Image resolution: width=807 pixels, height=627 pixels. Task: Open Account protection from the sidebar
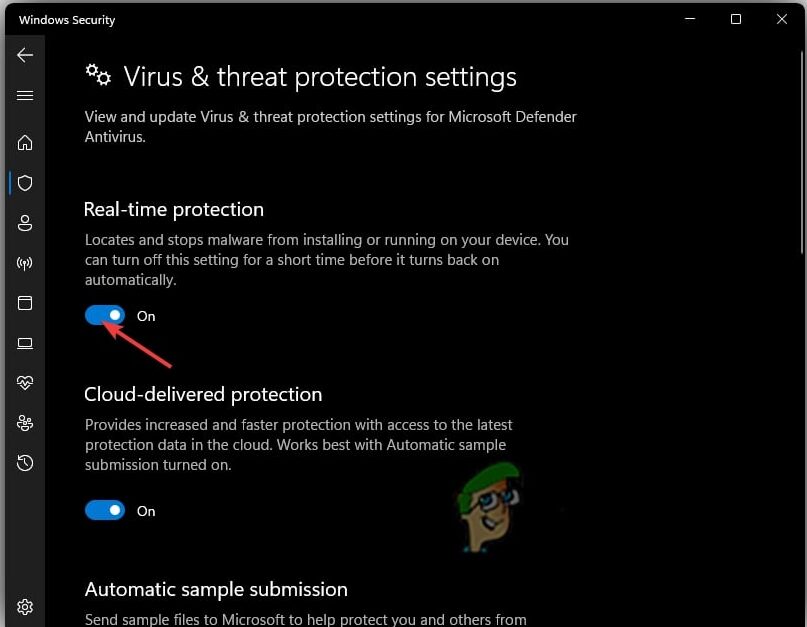[25, 223]
